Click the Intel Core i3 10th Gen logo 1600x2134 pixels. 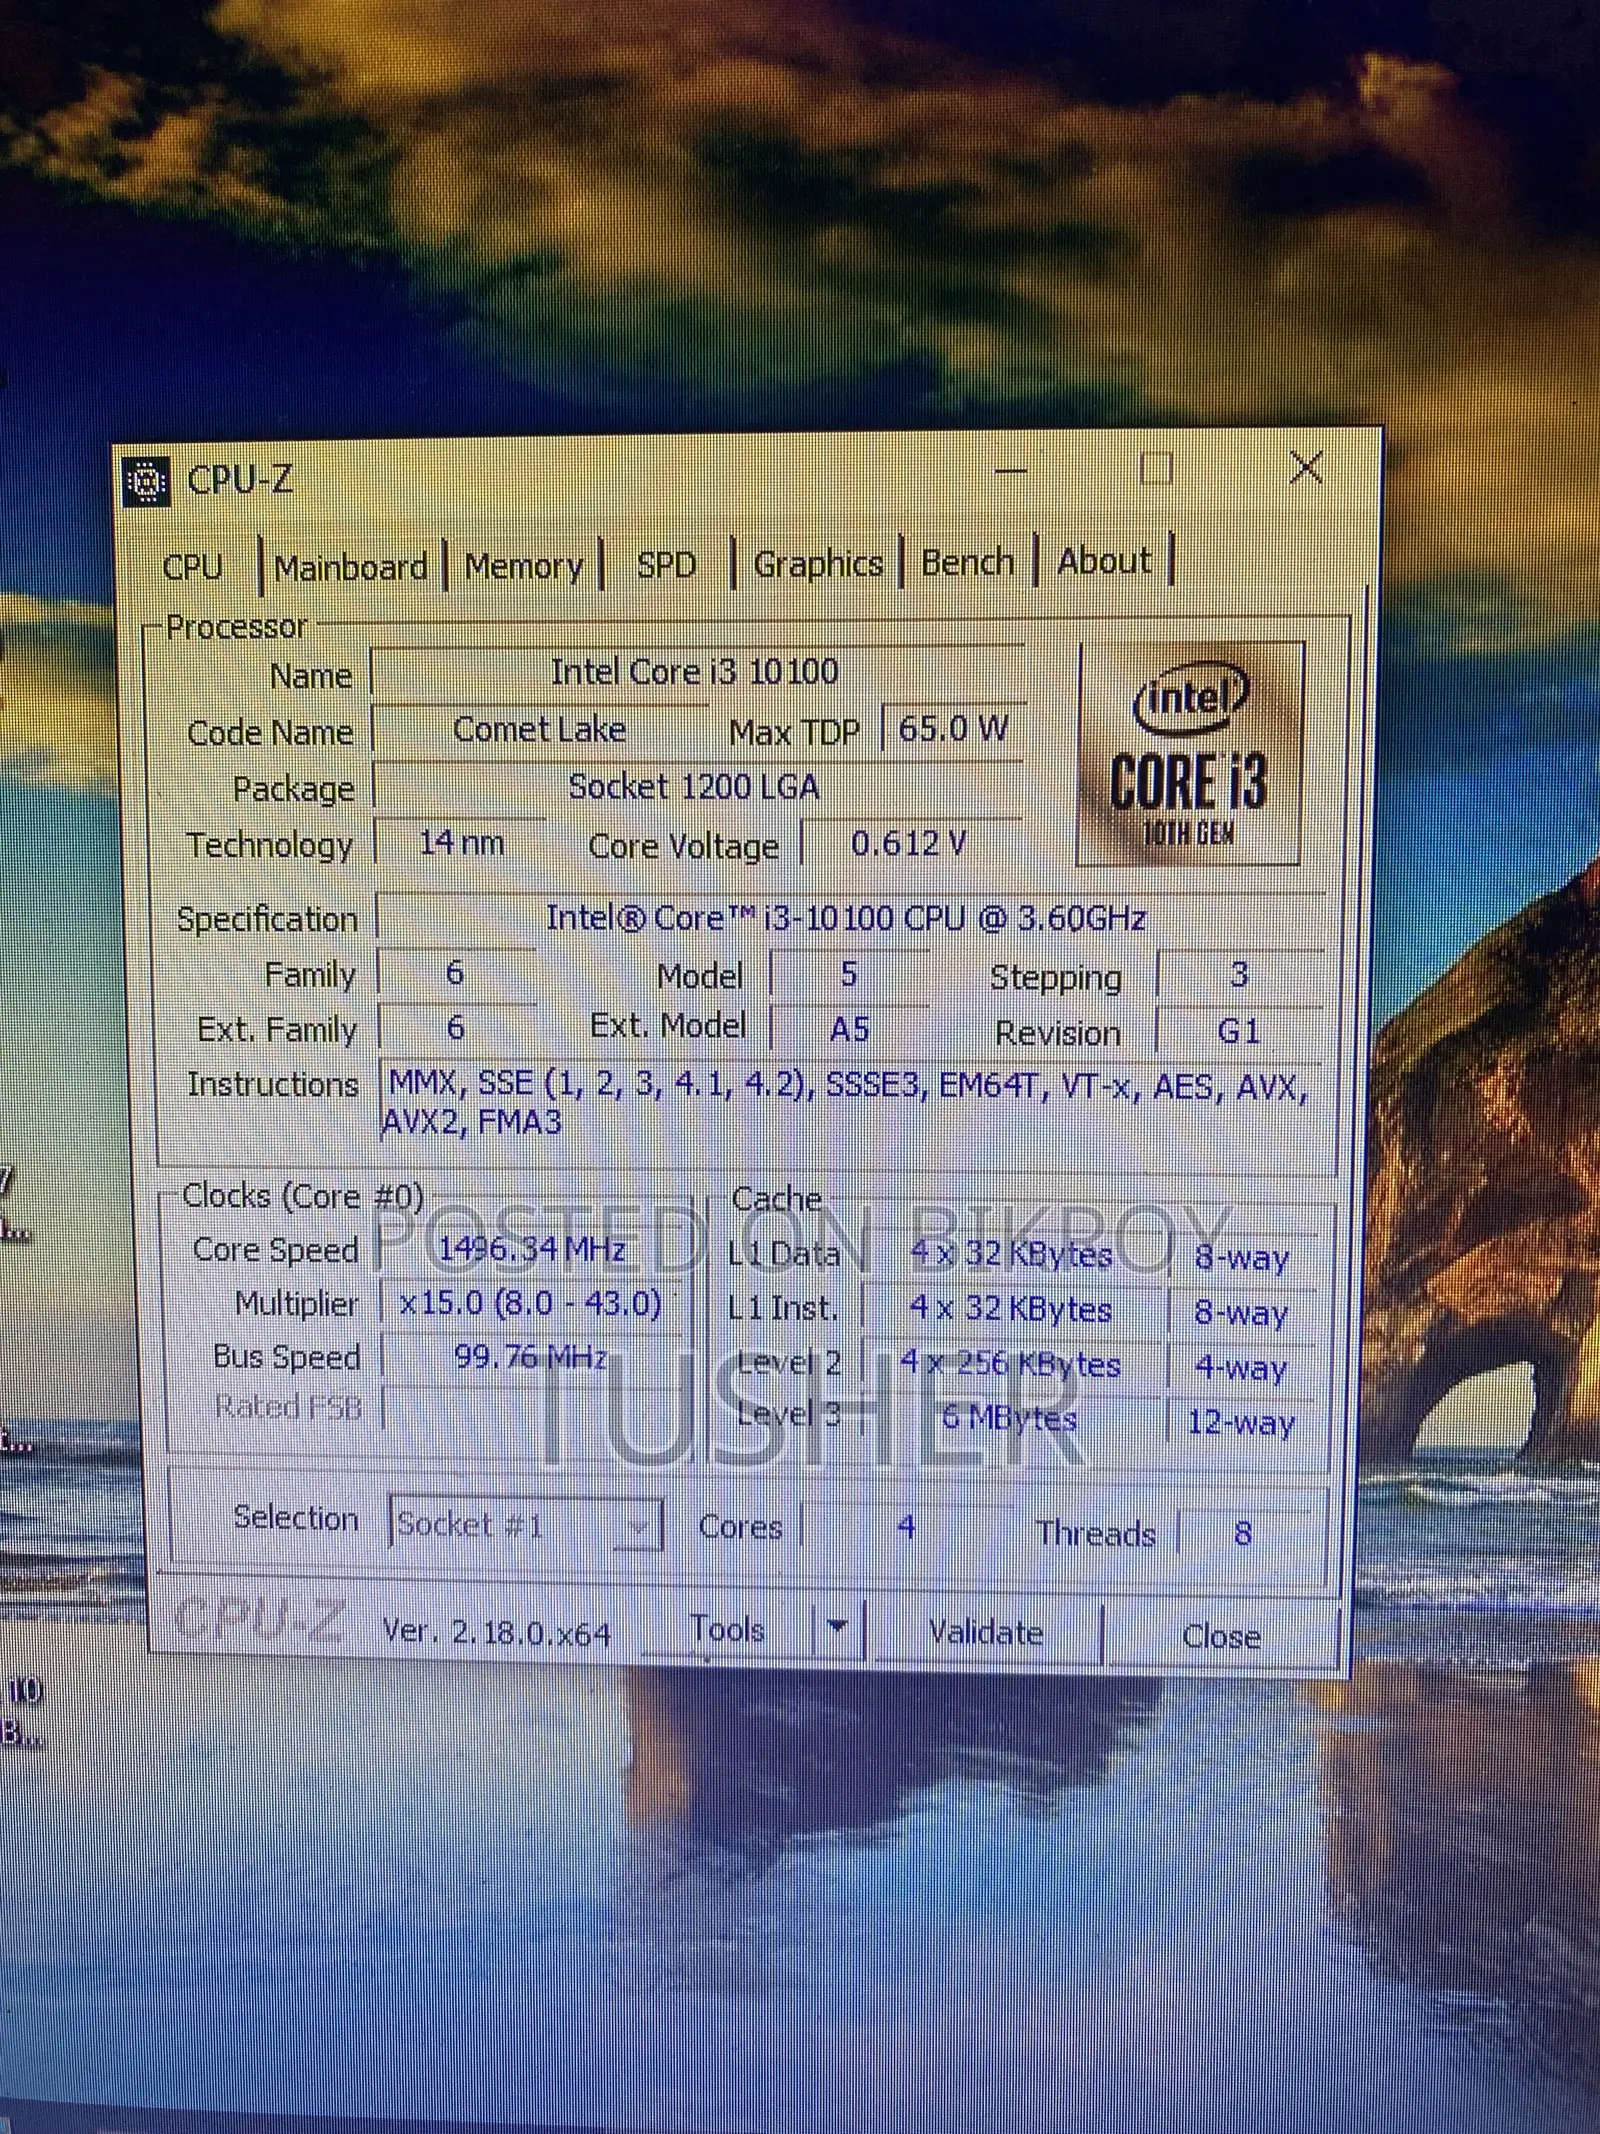[1190, 754]
